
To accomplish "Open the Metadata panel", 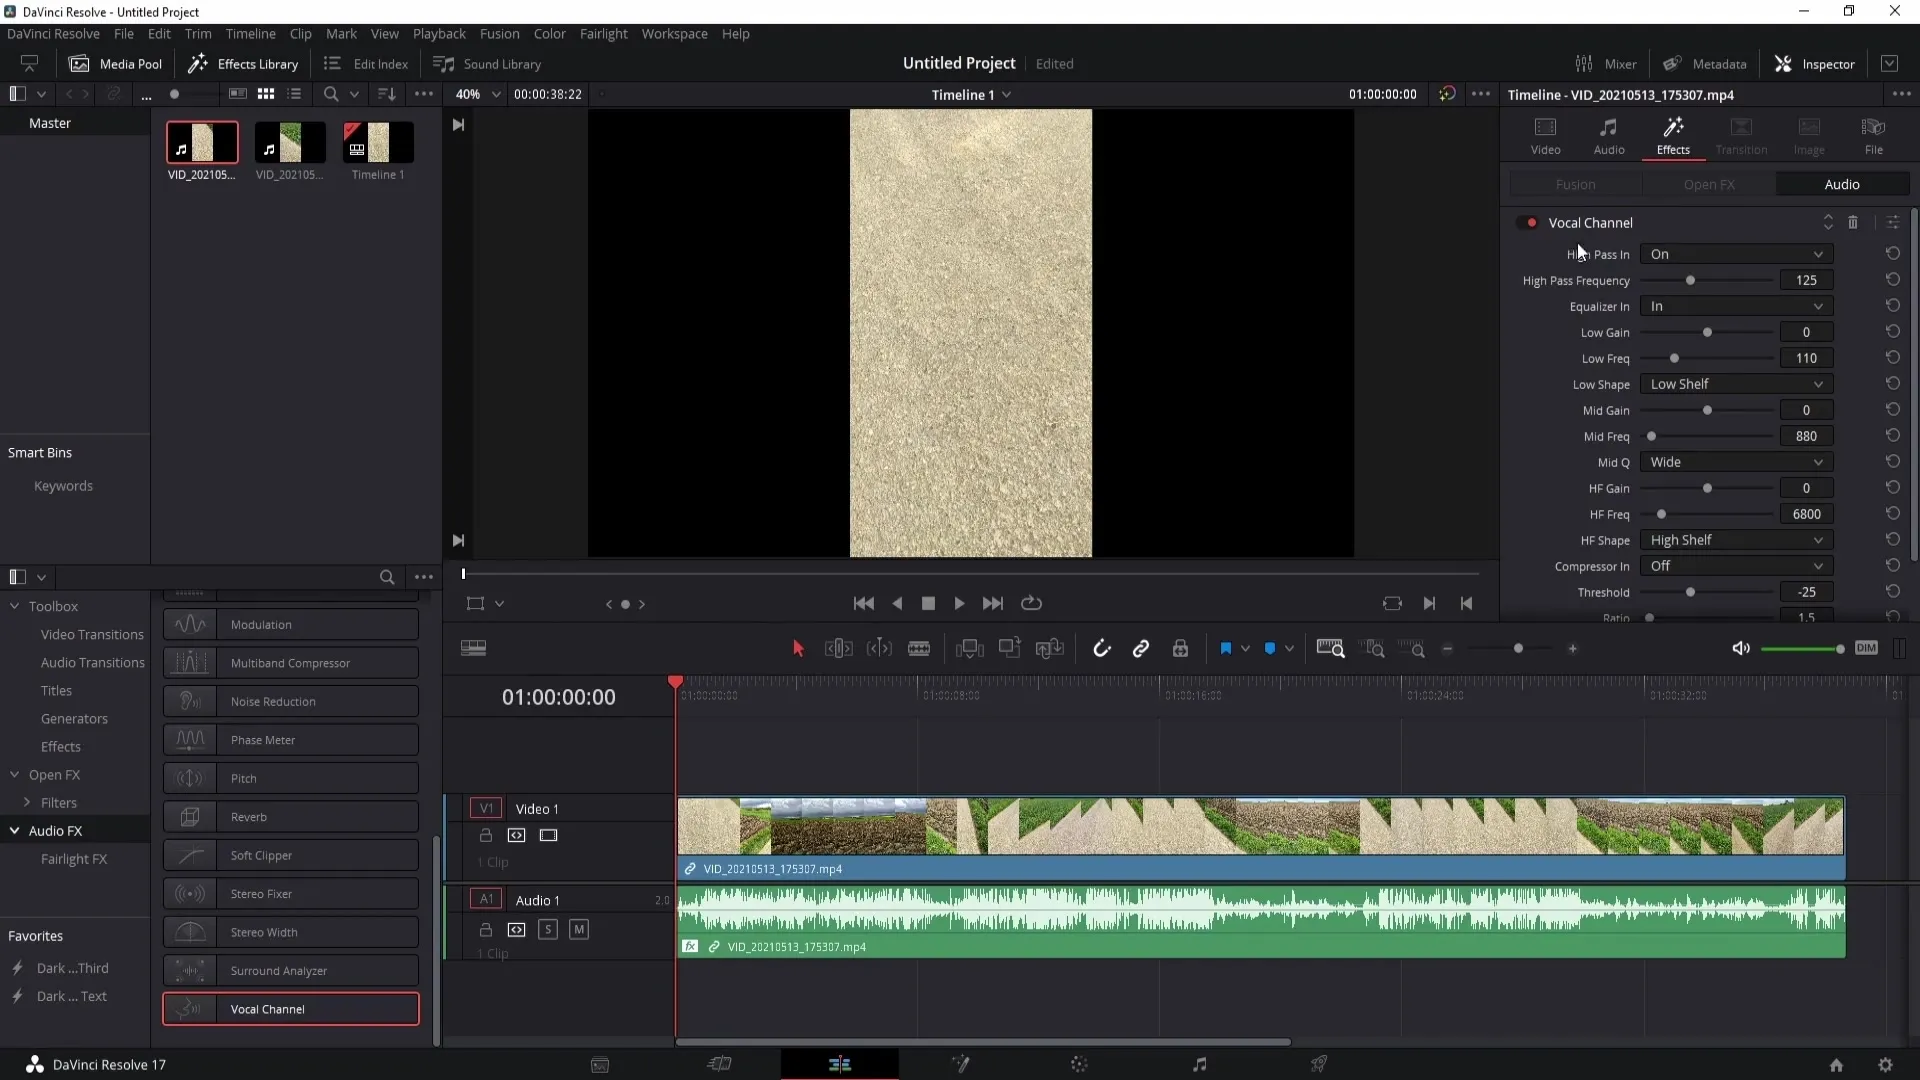I will click(x=1705, y=63).
